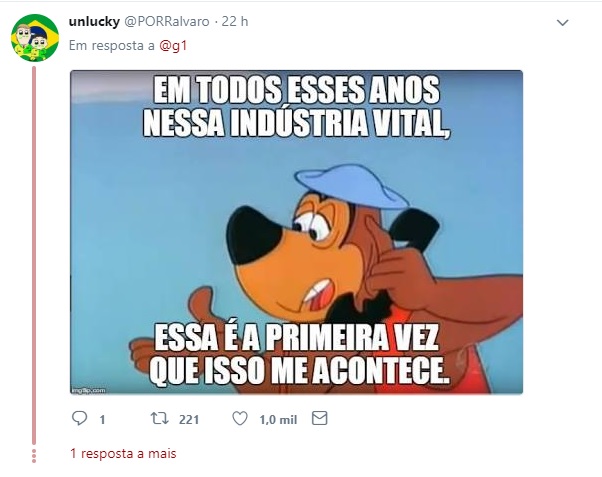Open the Hong Kong Phooey meme image
Viewport: 602px width, 477px height.
(296, 232)
